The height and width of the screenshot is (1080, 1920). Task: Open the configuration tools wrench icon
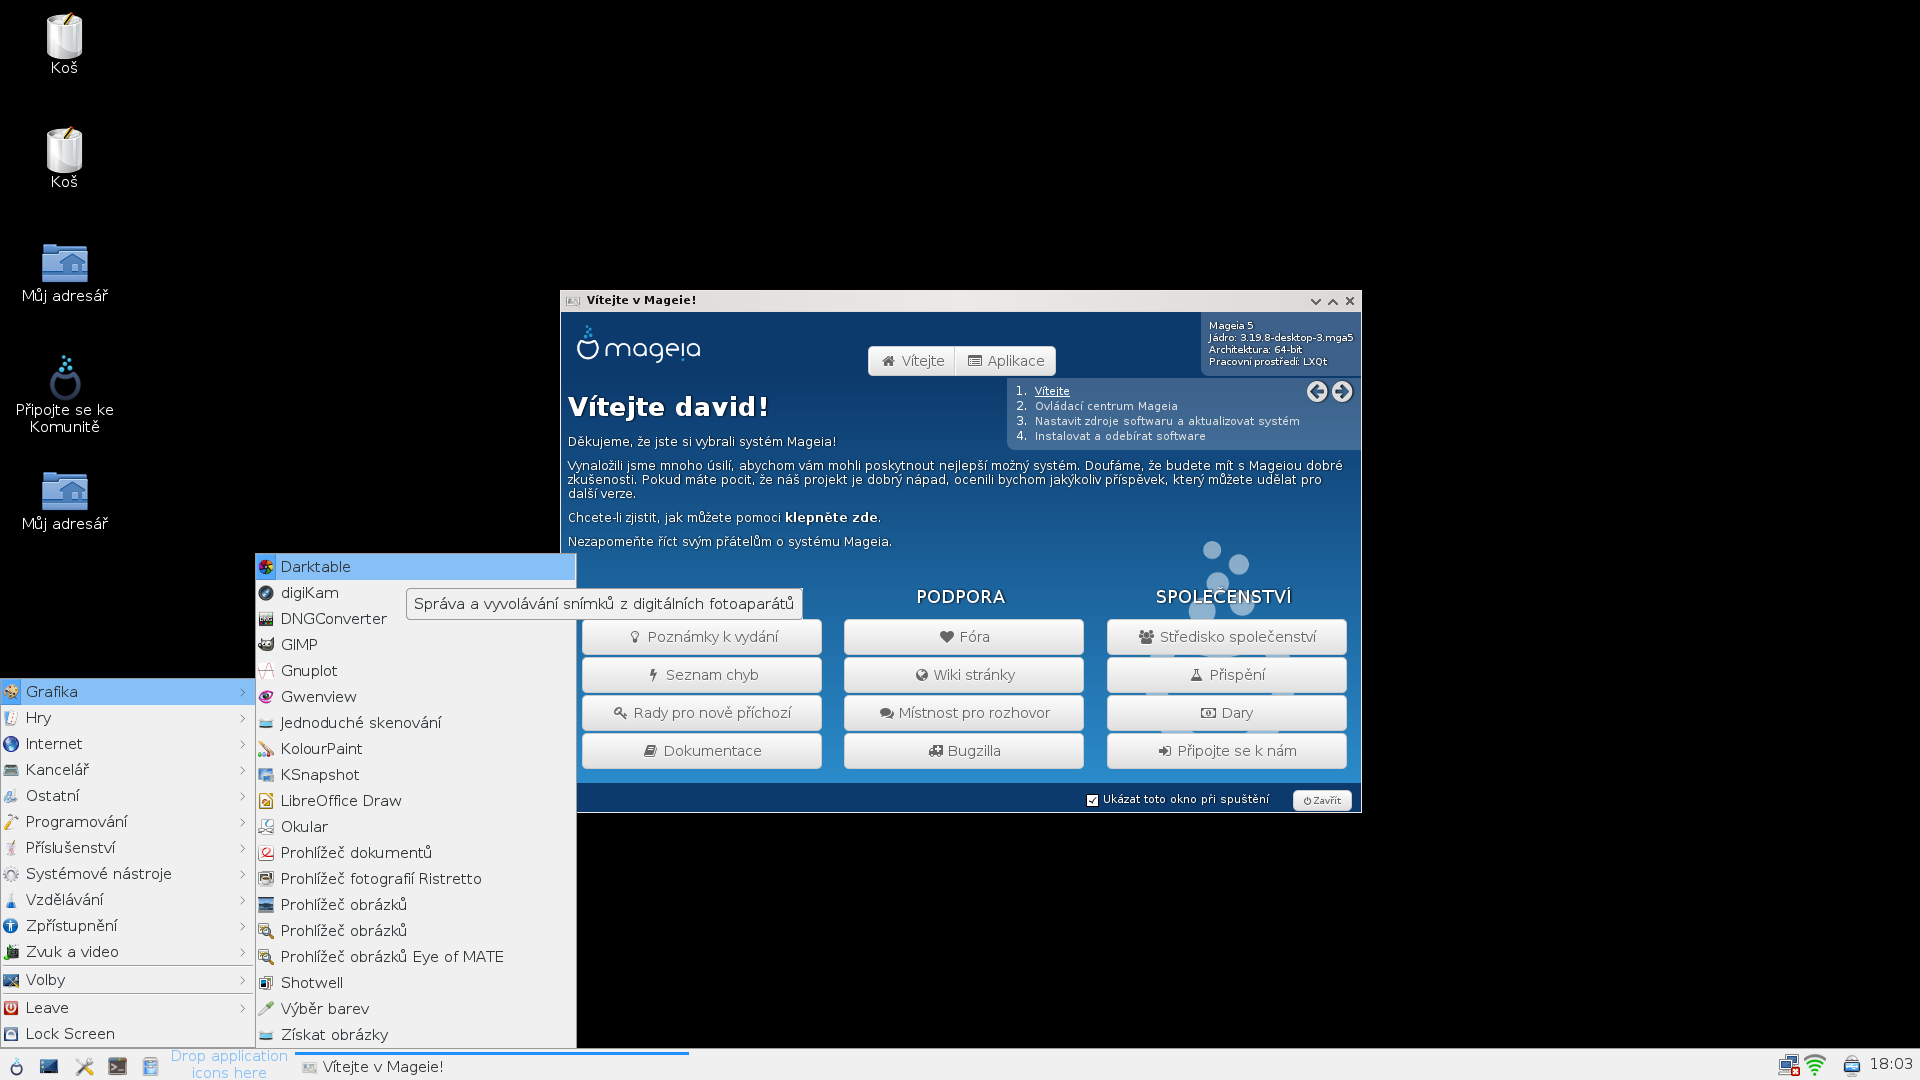[x=84, y=1066]
